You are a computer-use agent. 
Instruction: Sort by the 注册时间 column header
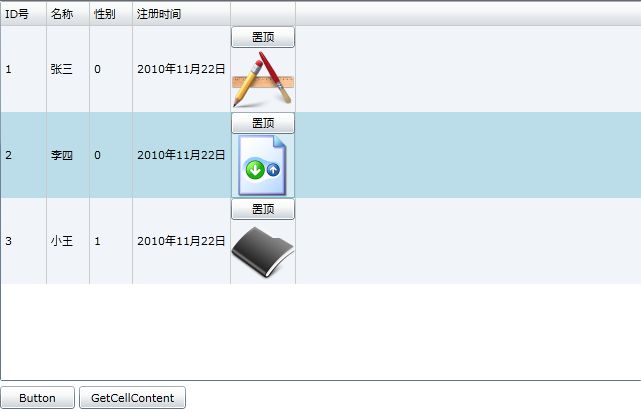(x=181, y=14)
